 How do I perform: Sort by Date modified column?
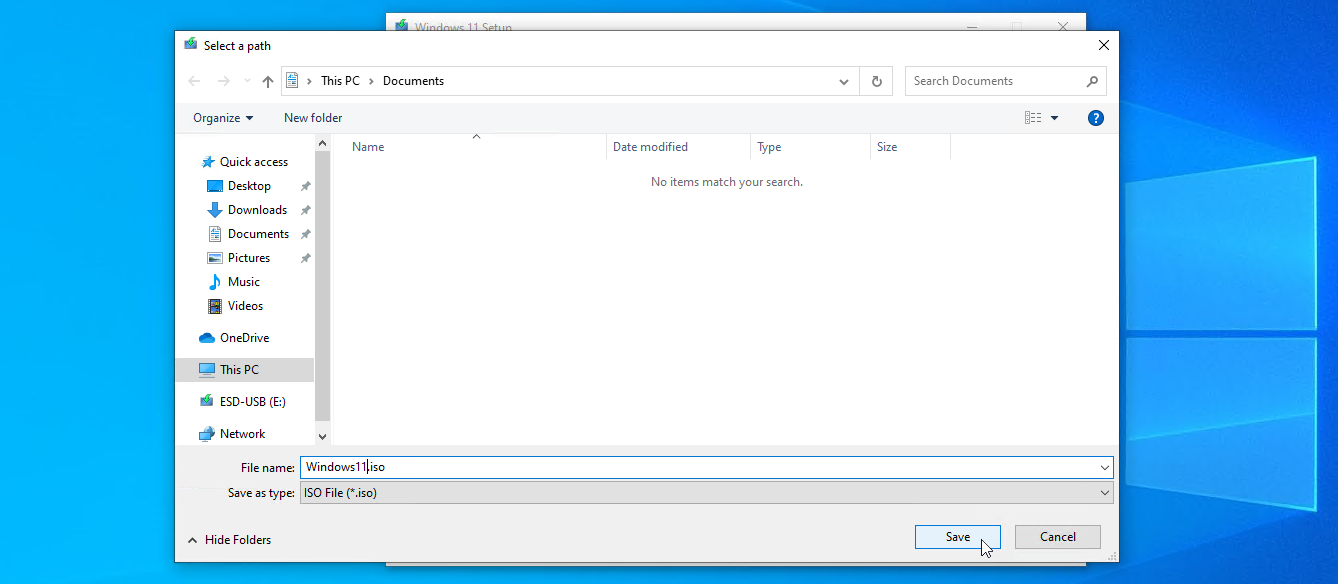[x=650, y=147]
